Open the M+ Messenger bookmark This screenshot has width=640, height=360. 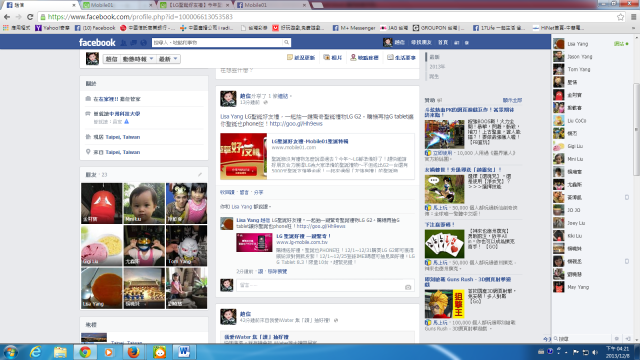click(x=354, y=28)
